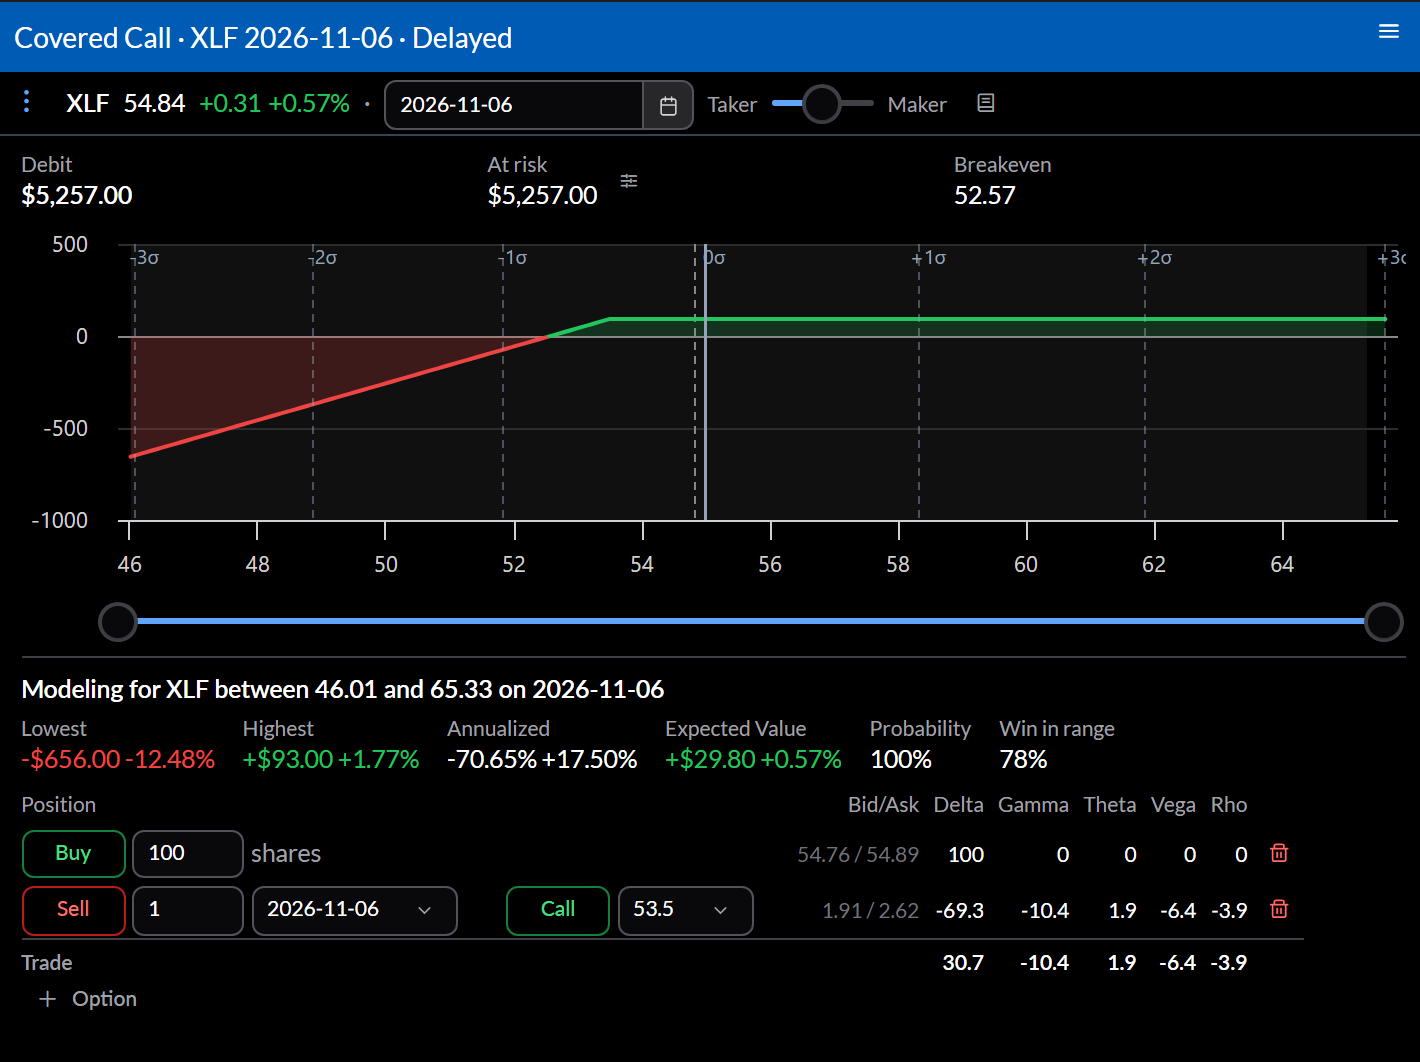Click the top expiration date input field
Screen dimensions: 1420x1062
pyautogui.click(x=514, y=105)
